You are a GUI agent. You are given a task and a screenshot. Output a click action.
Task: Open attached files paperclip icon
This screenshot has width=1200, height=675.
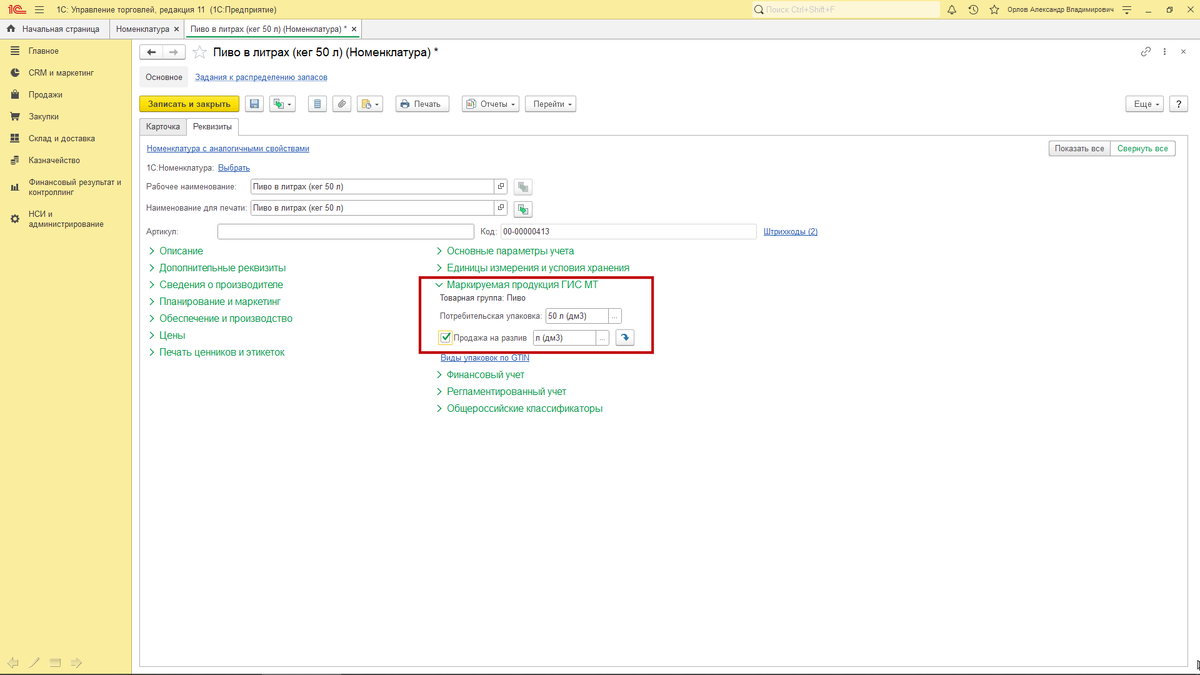point(342,104)
